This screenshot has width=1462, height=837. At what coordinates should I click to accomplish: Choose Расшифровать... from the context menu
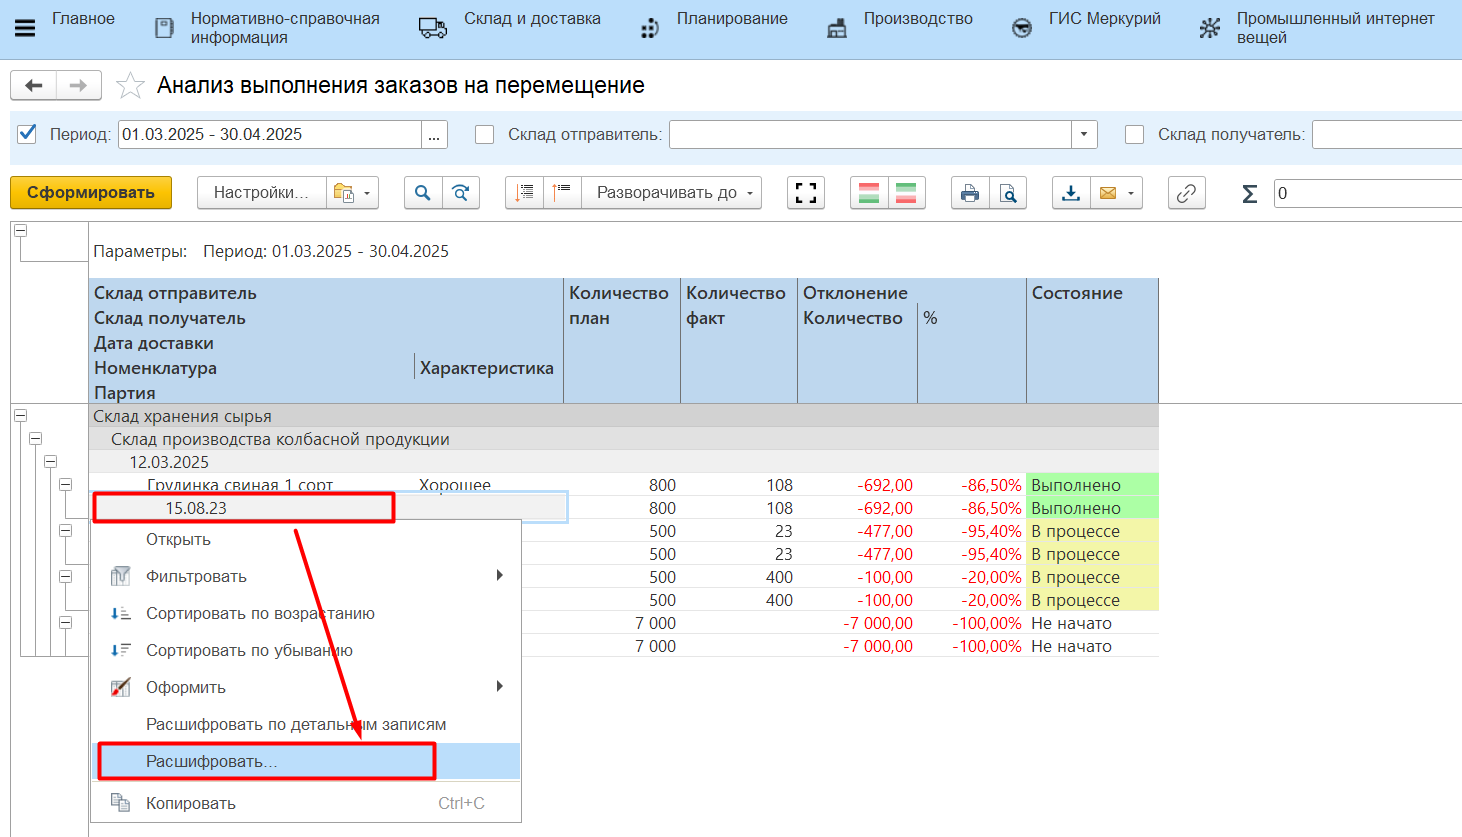coord(212,761)
